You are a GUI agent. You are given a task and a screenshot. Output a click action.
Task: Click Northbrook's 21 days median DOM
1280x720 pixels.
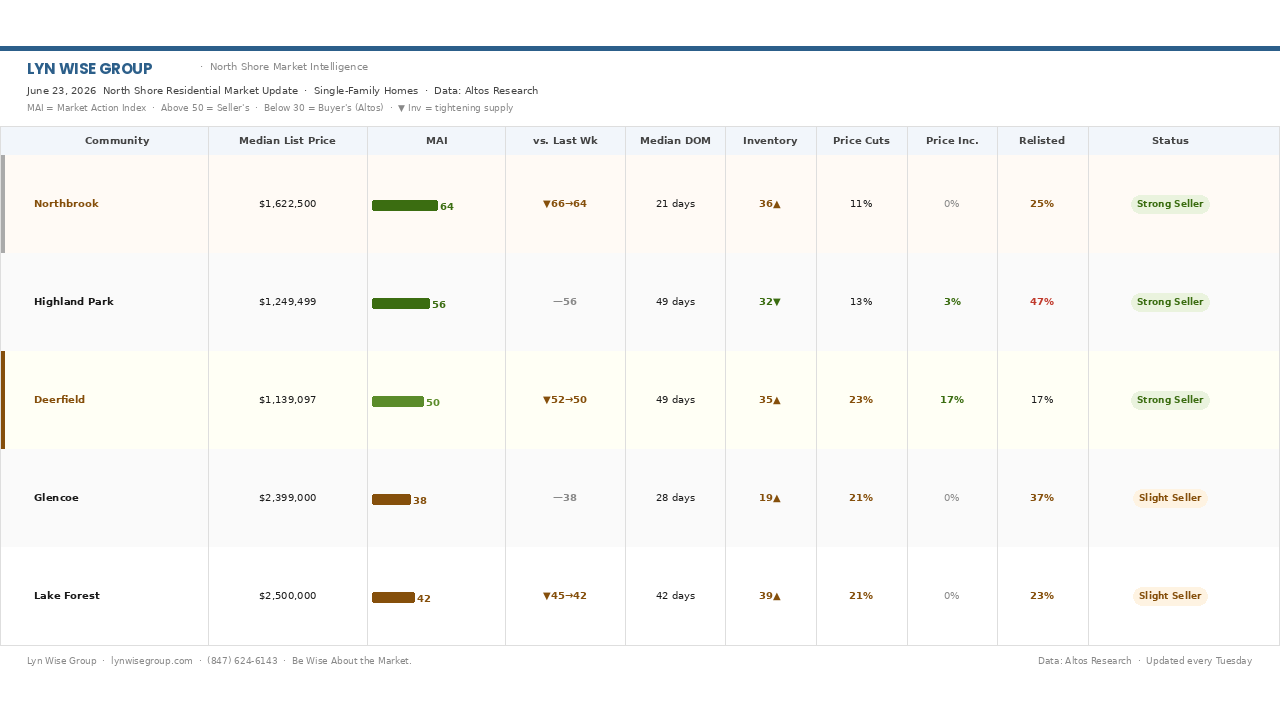(x=675, y=204)
